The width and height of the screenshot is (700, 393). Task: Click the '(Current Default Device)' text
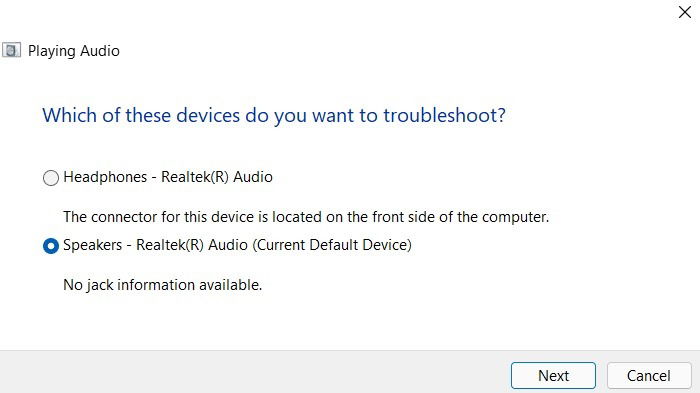[332, 245]
